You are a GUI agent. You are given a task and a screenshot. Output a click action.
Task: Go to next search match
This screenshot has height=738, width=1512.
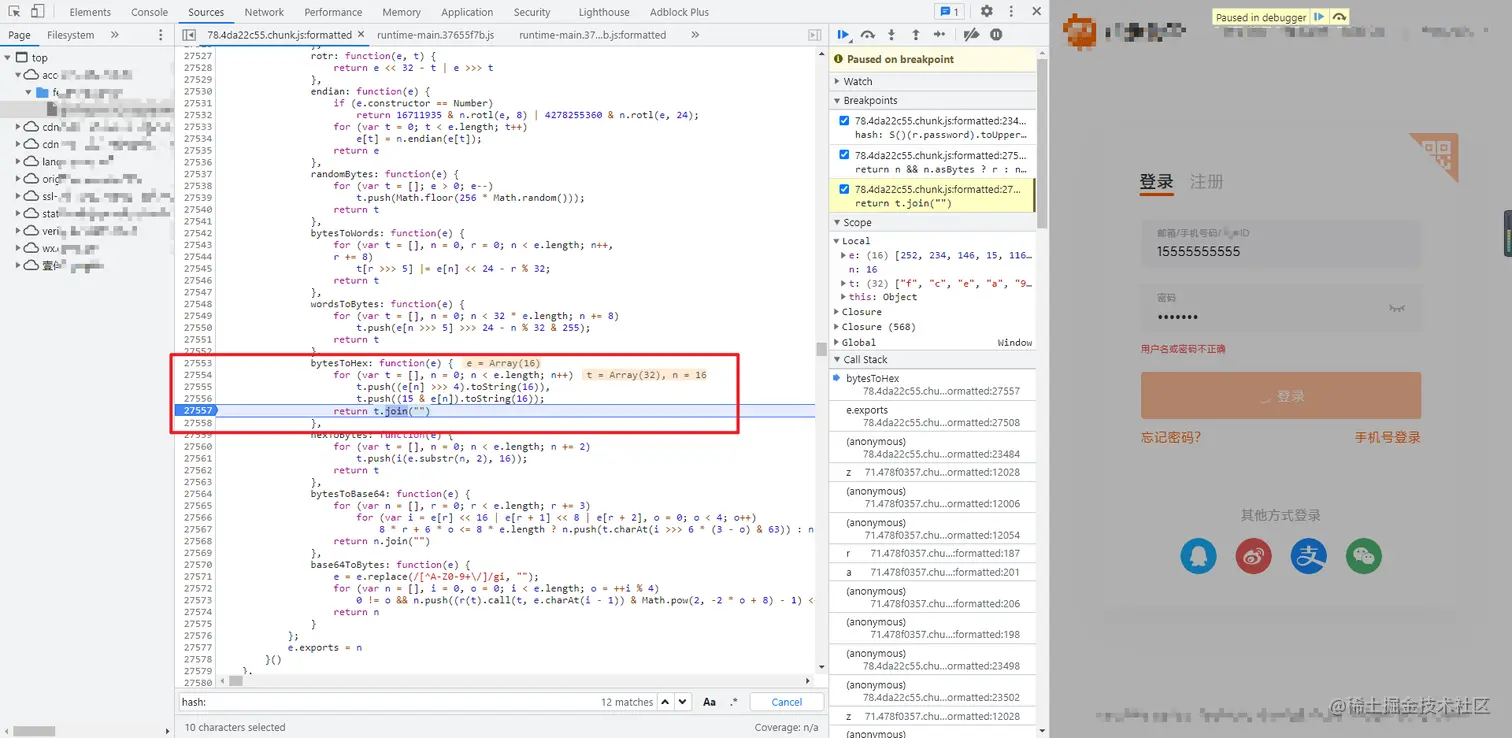coord(682,702)
